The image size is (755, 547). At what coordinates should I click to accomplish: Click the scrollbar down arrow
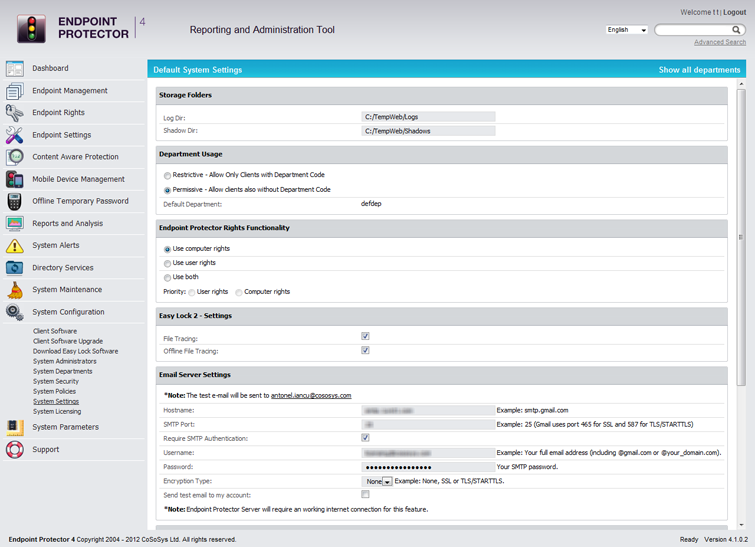[741, 525]
